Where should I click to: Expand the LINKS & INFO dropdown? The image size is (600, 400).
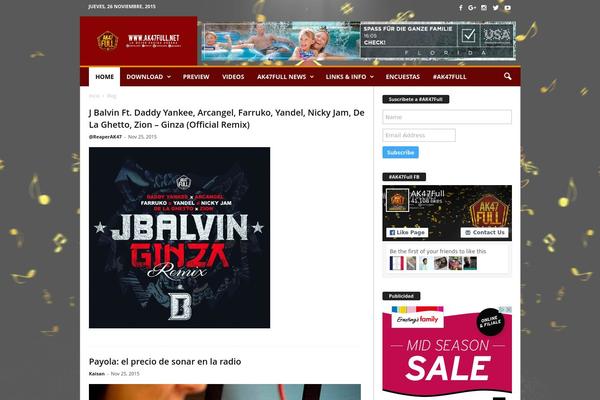350,77
